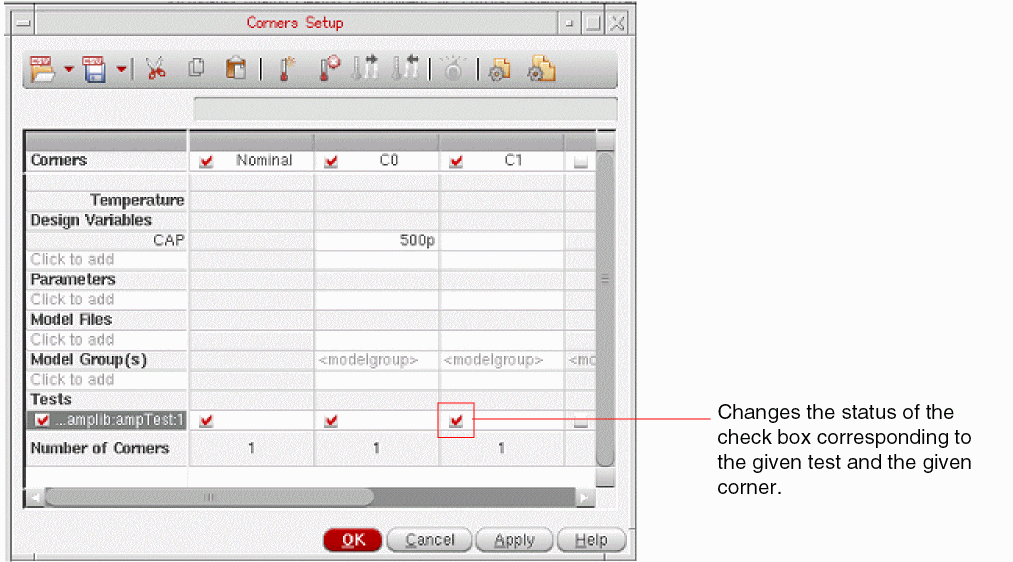Image resolution: width=1013 pixels, height=562 pixels.
Task: Click the Temperature row label
Action: (137, 200)
